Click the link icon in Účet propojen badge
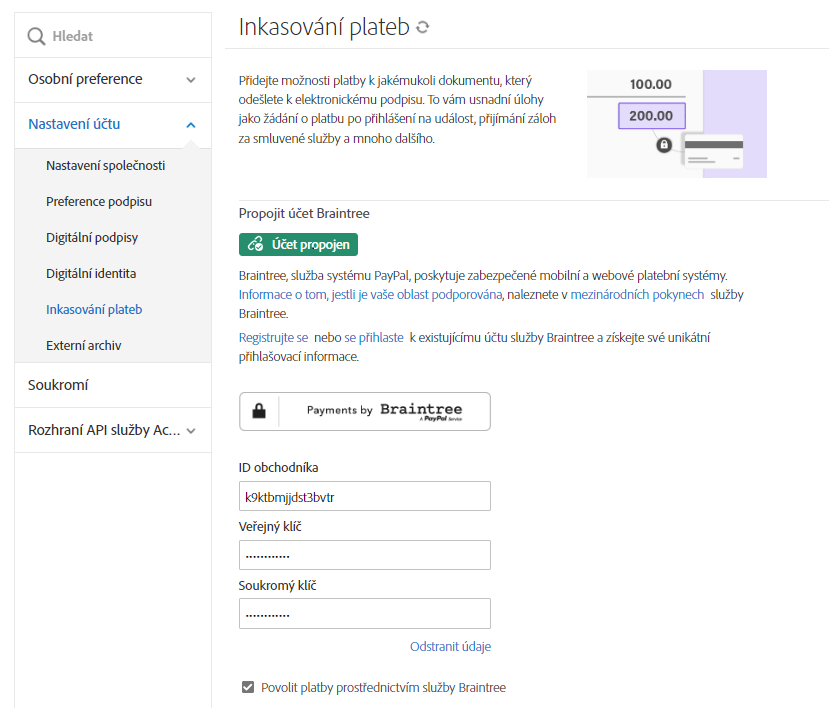The width and height of the screenshot is (829, 708). 255,244
